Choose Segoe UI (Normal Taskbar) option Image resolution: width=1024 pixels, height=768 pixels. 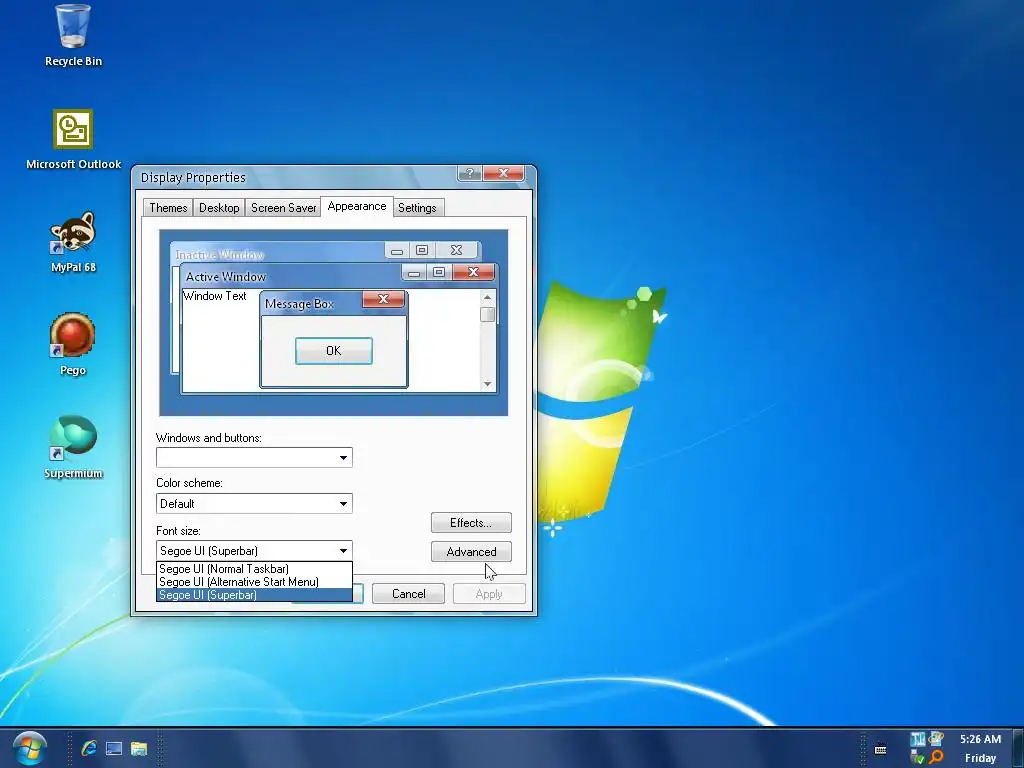[254, 569]
